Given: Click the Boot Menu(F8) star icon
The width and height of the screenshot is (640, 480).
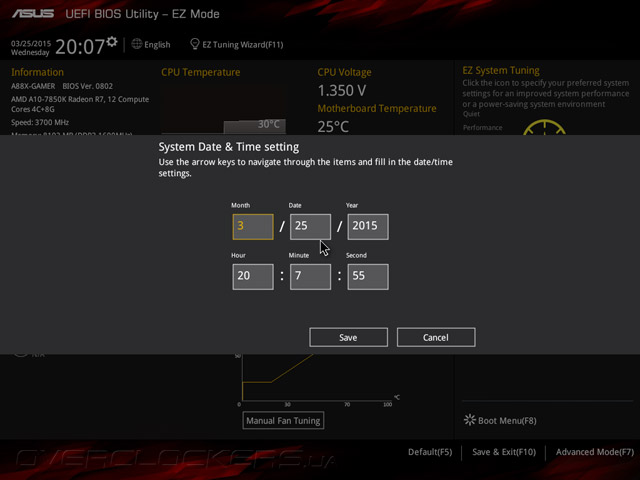Looking at the screenshot, I should (470, 420).
